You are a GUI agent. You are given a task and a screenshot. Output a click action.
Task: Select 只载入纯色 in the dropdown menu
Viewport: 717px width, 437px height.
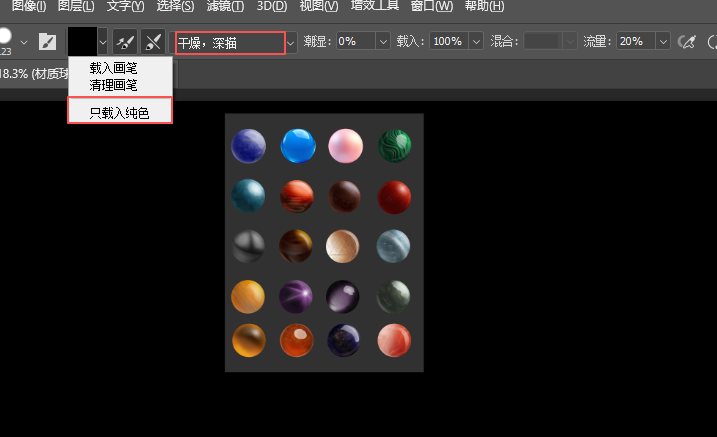(120, 112)
